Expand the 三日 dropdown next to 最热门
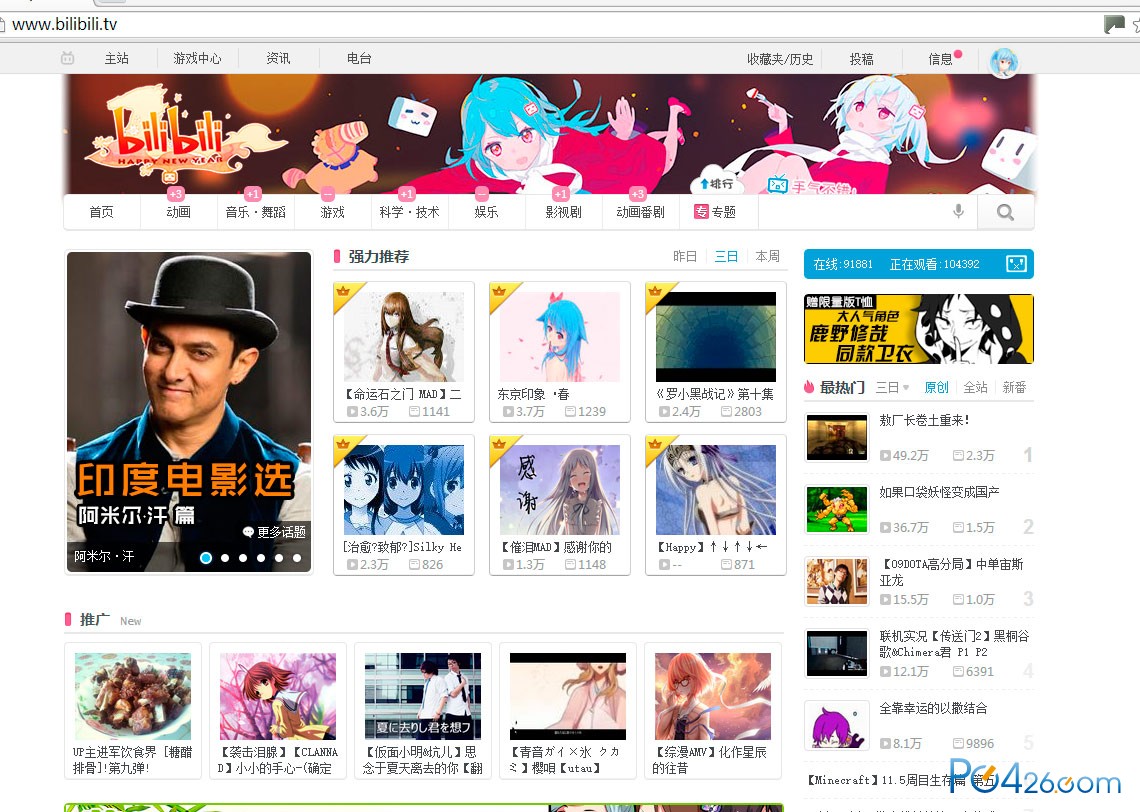 click(892, 387)
